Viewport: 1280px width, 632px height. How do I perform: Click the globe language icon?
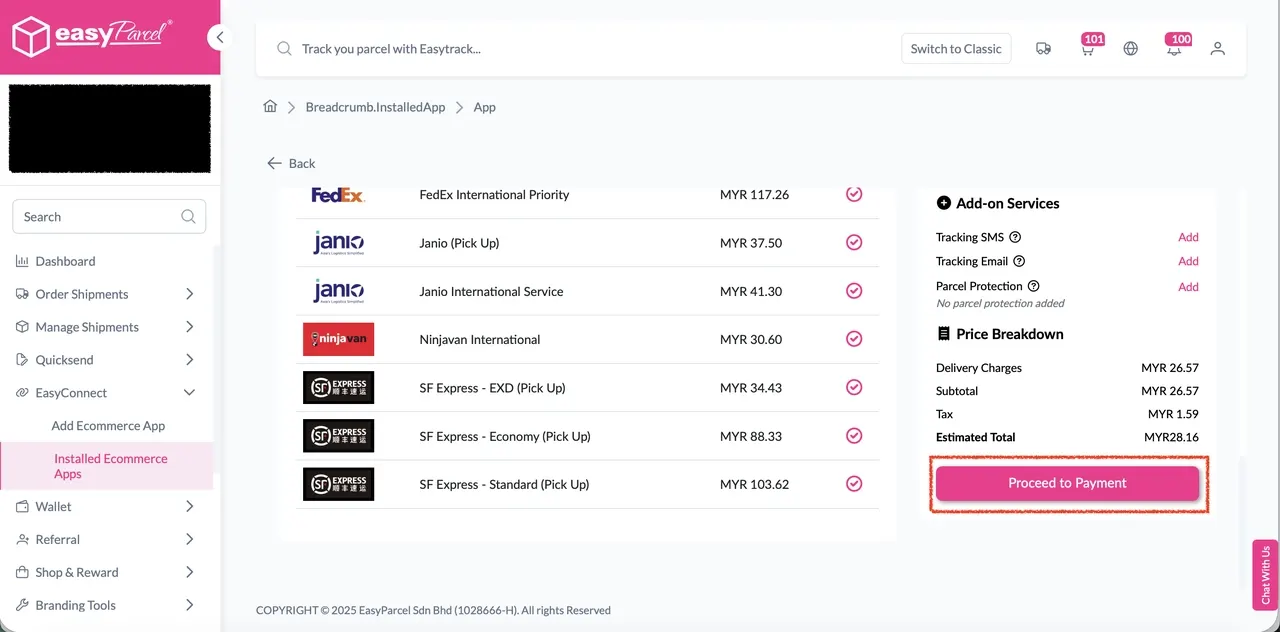coord(1130,48)
